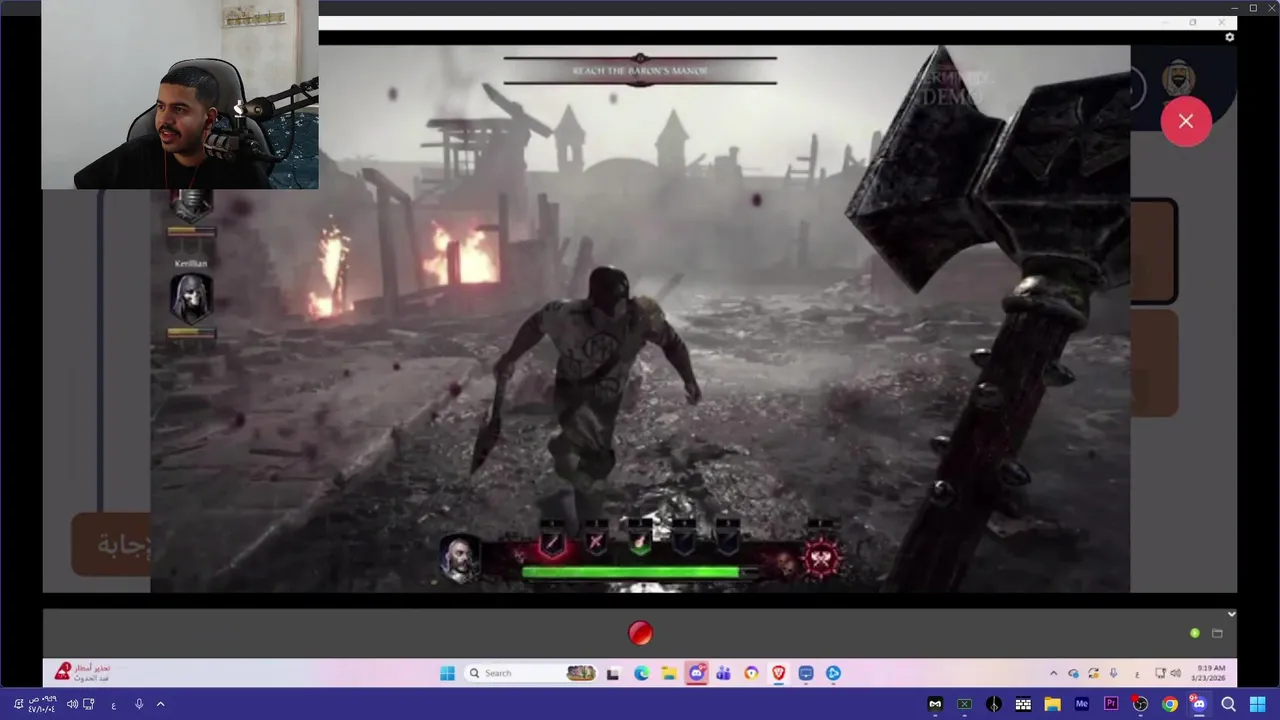Open the inner taskbar volume control

[1175, 673]
